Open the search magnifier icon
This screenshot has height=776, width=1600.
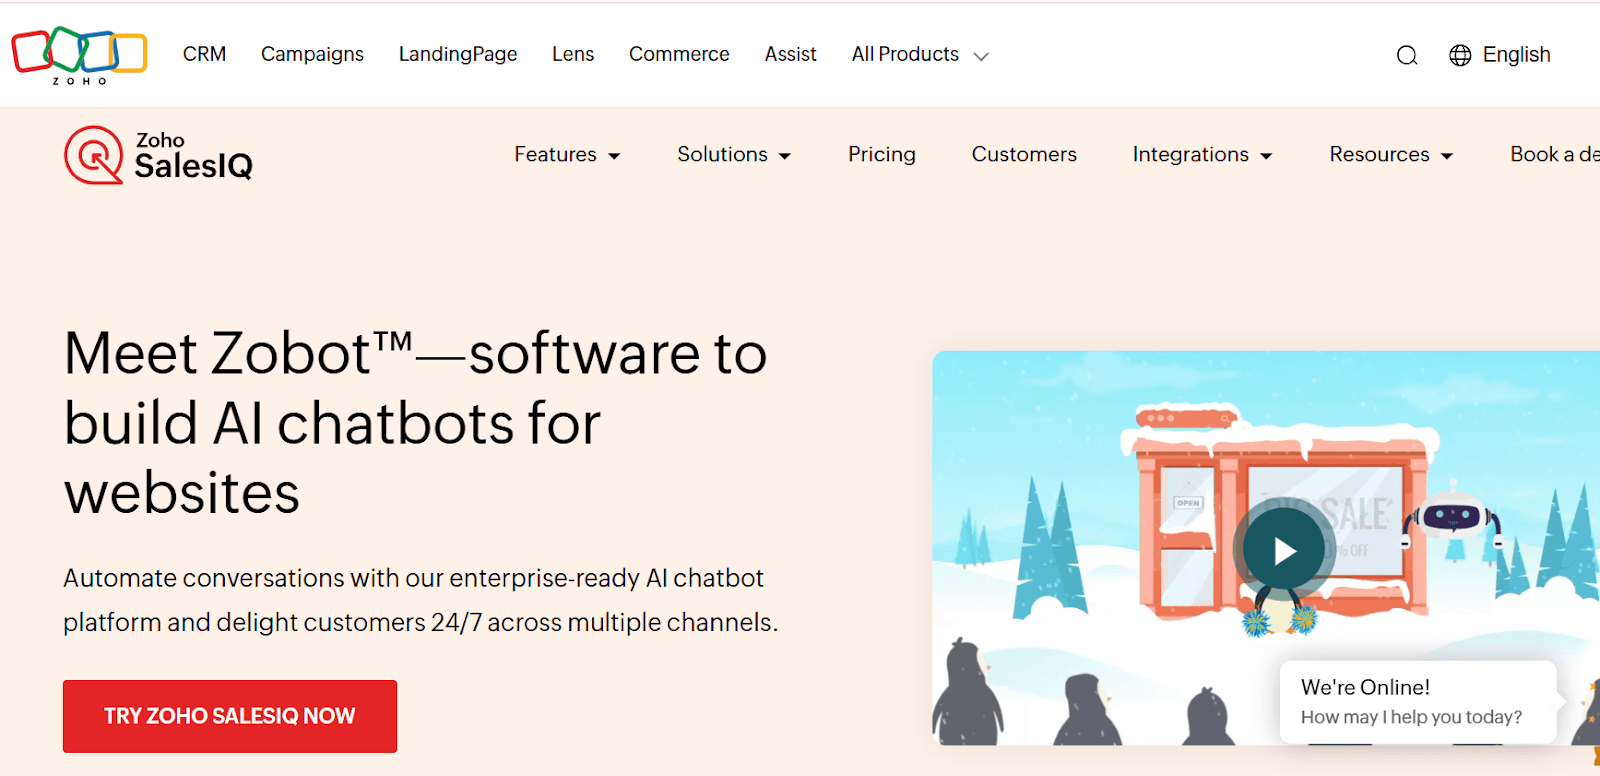tap(1407, 55)
